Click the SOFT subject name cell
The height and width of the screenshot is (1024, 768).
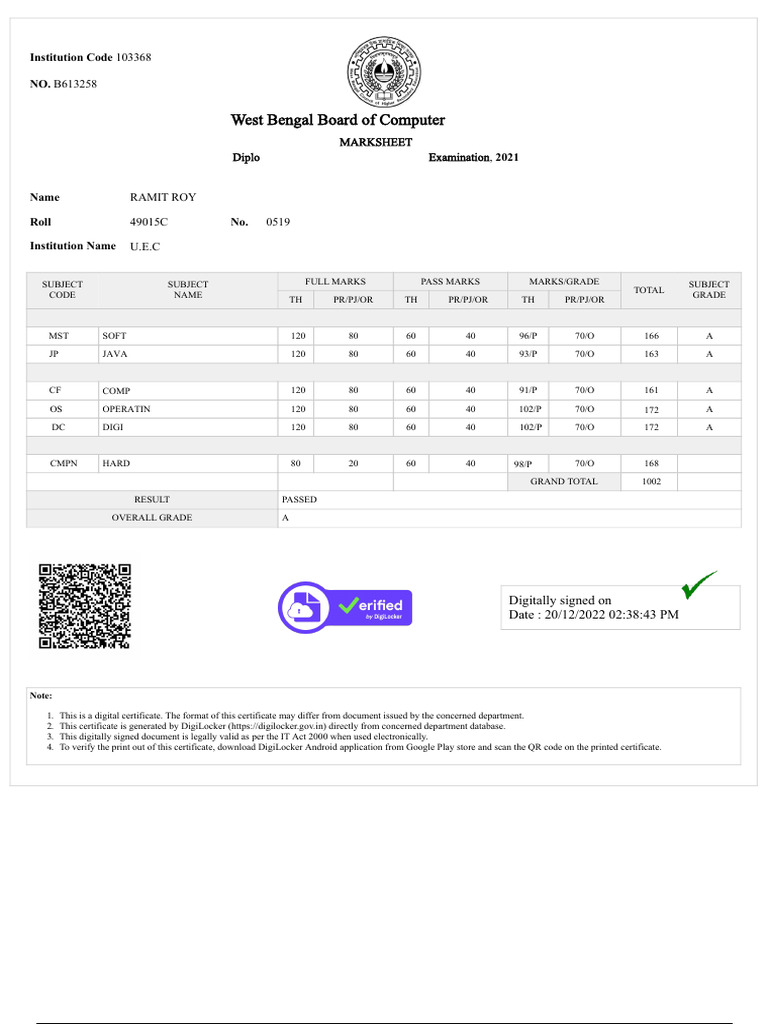(x=188, y=336)
